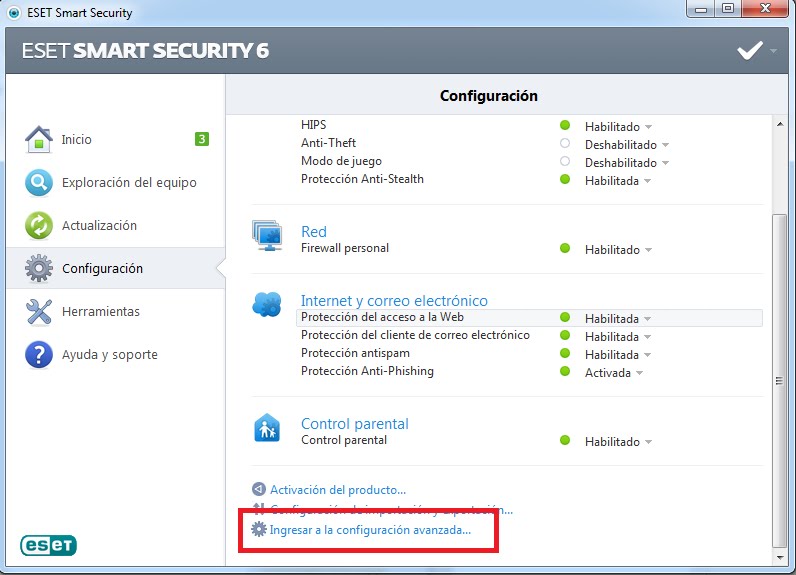Click the Inicio house icon

[x=38, y=140]
